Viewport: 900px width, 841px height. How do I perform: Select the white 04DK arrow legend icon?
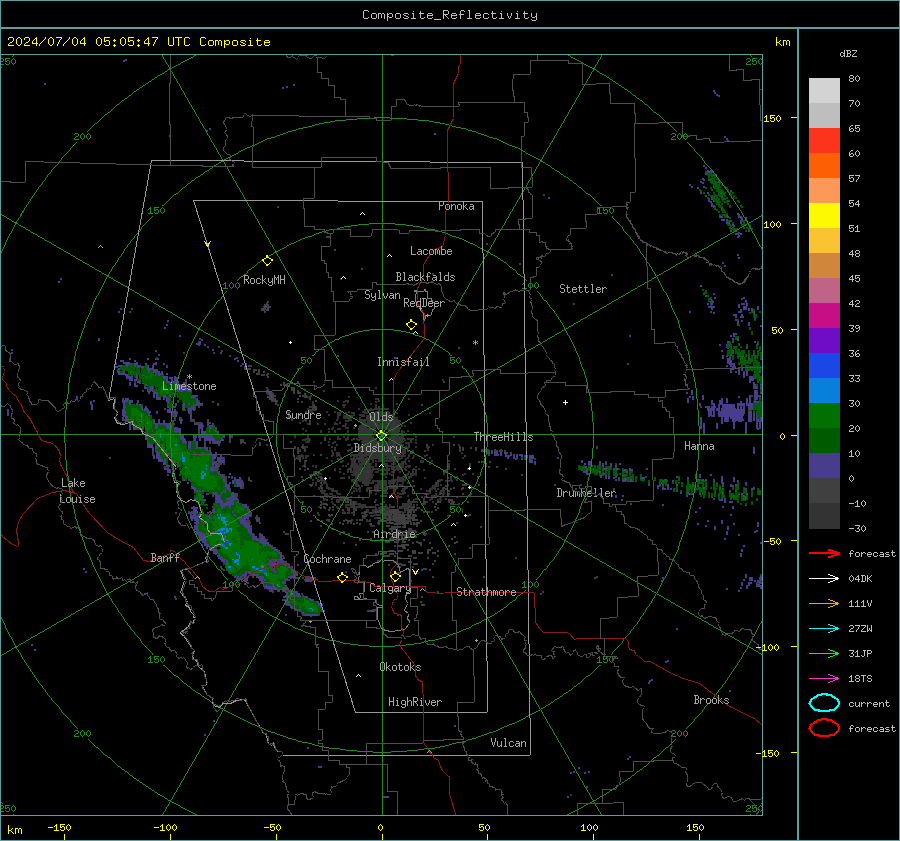(824, 578)
